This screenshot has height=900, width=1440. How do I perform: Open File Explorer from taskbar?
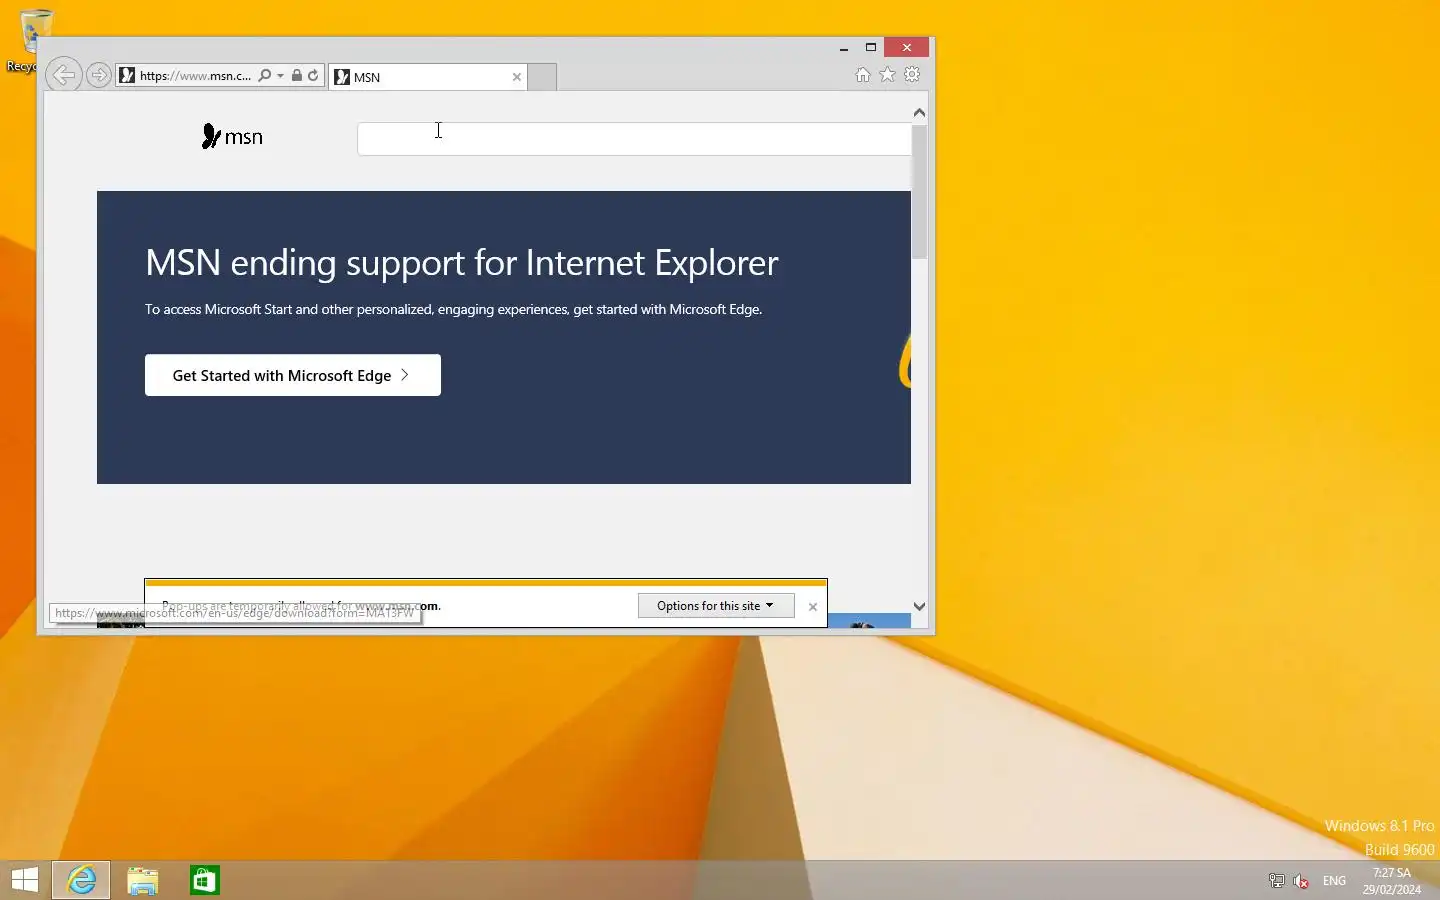[x=143, y=880]
